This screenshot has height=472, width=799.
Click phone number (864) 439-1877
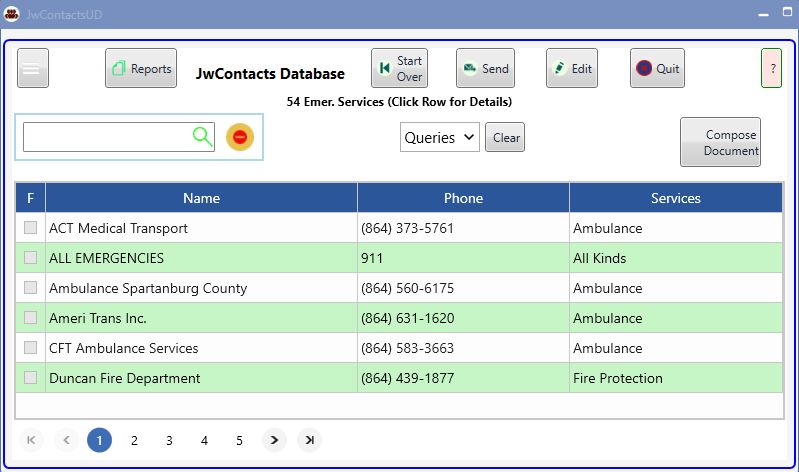[x=407, y=378]
